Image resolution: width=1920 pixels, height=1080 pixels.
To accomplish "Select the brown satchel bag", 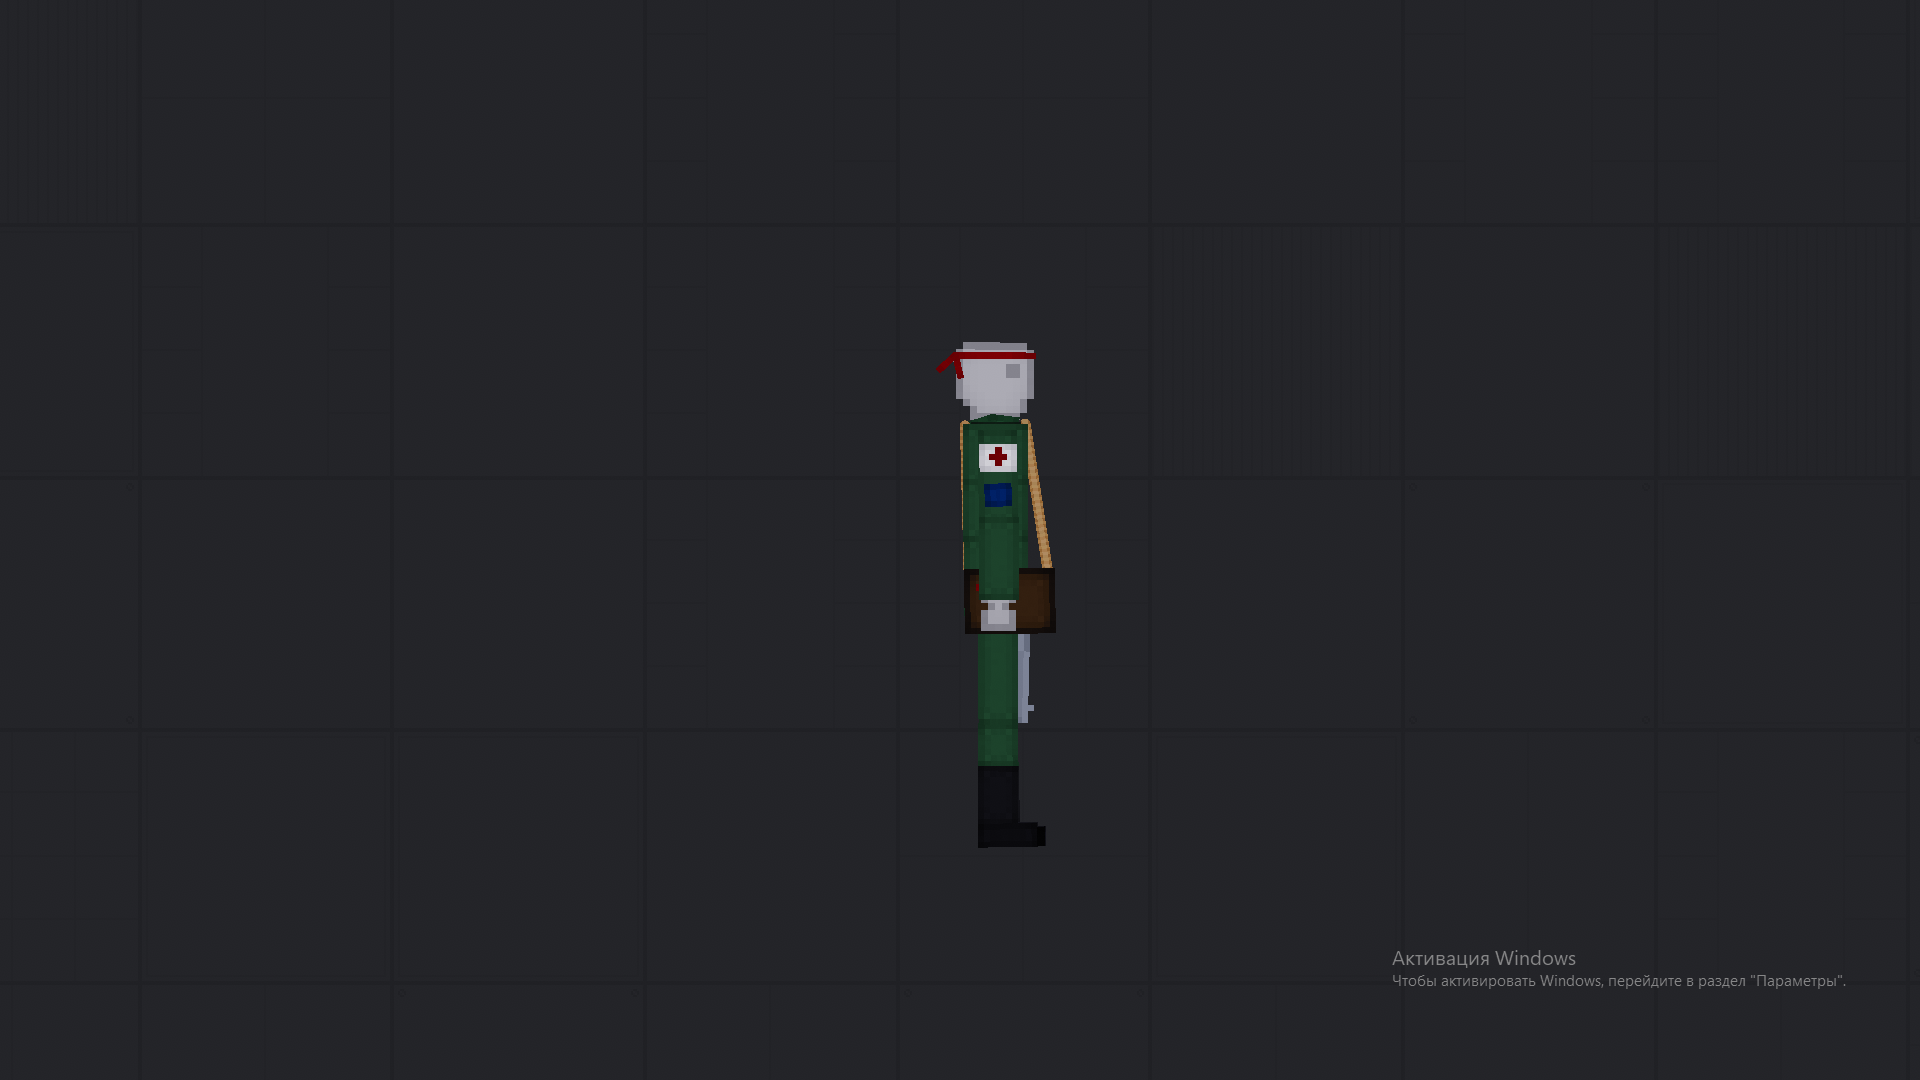I will (1036, 599).
